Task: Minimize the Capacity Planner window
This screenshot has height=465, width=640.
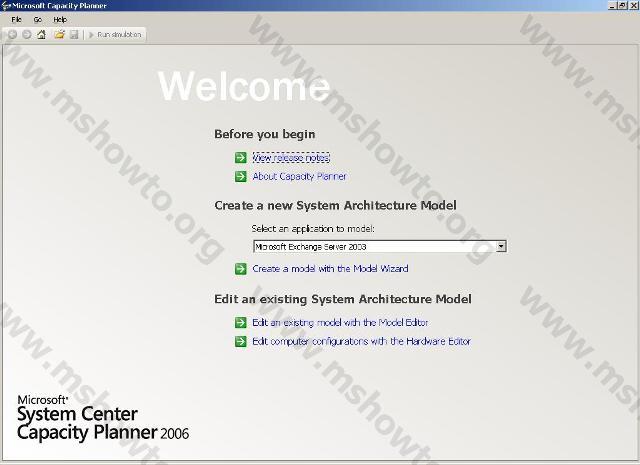Action: click(x=612, y=5)
